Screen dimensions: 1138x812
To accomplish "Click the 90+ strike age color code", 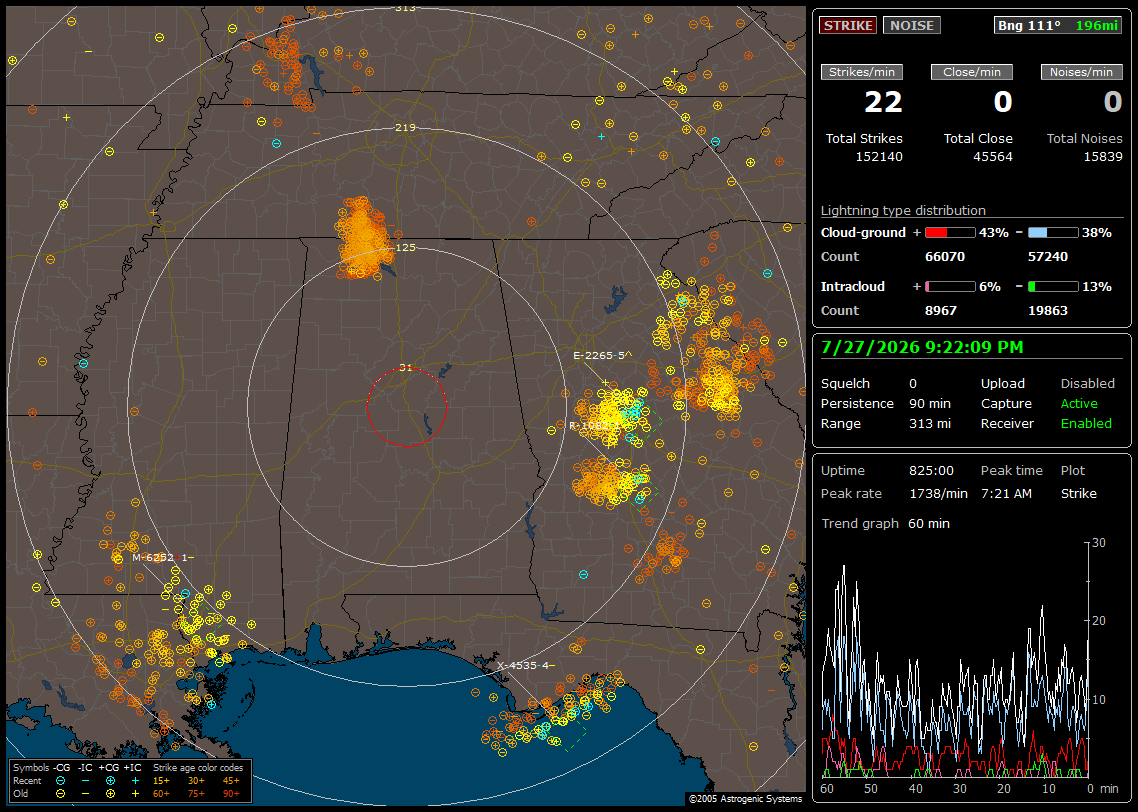I will [x=231, y=794].
